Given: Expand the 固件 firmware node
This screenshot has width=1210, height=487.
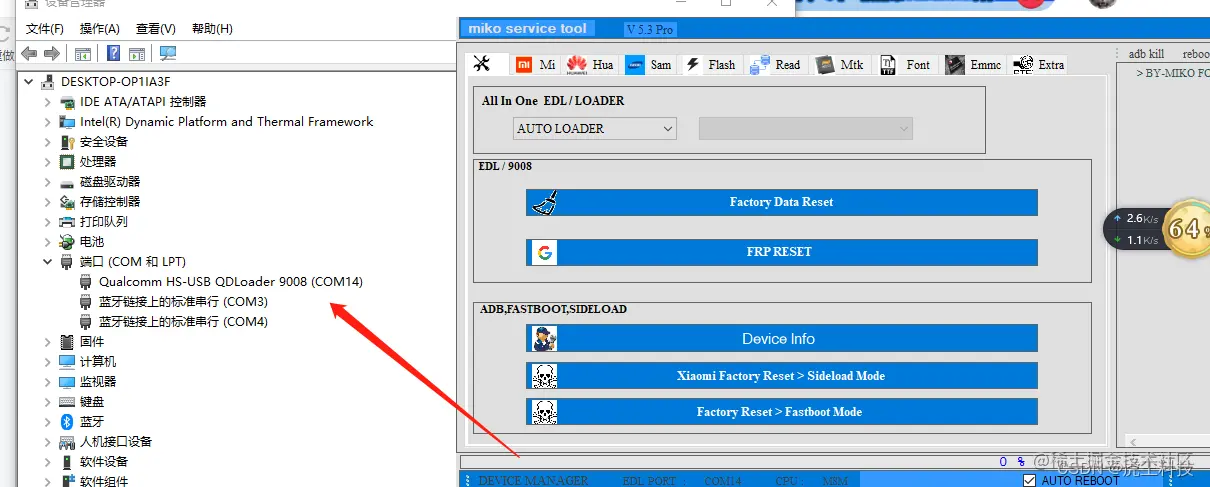Looking at the screenshot, I should [x=47, y=342].
